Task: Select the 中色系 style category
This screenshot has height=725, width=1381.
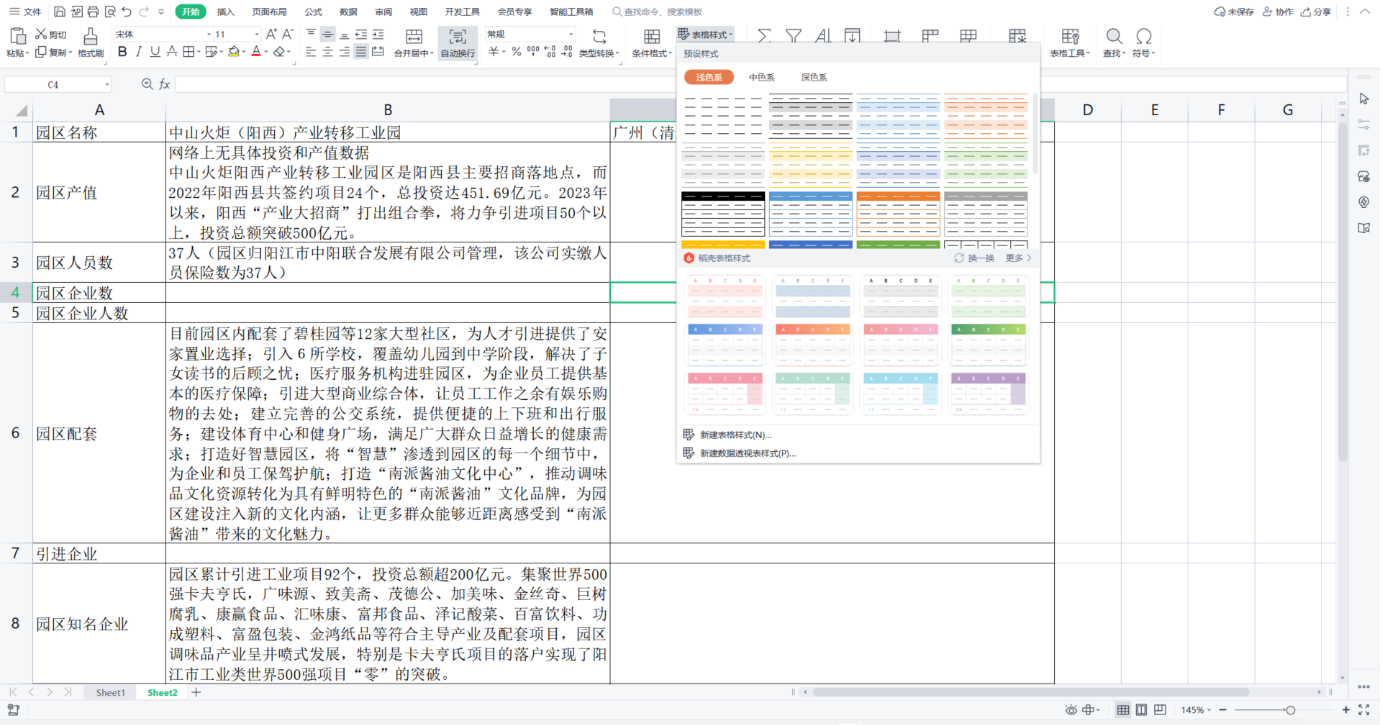Action: (762, 77)
